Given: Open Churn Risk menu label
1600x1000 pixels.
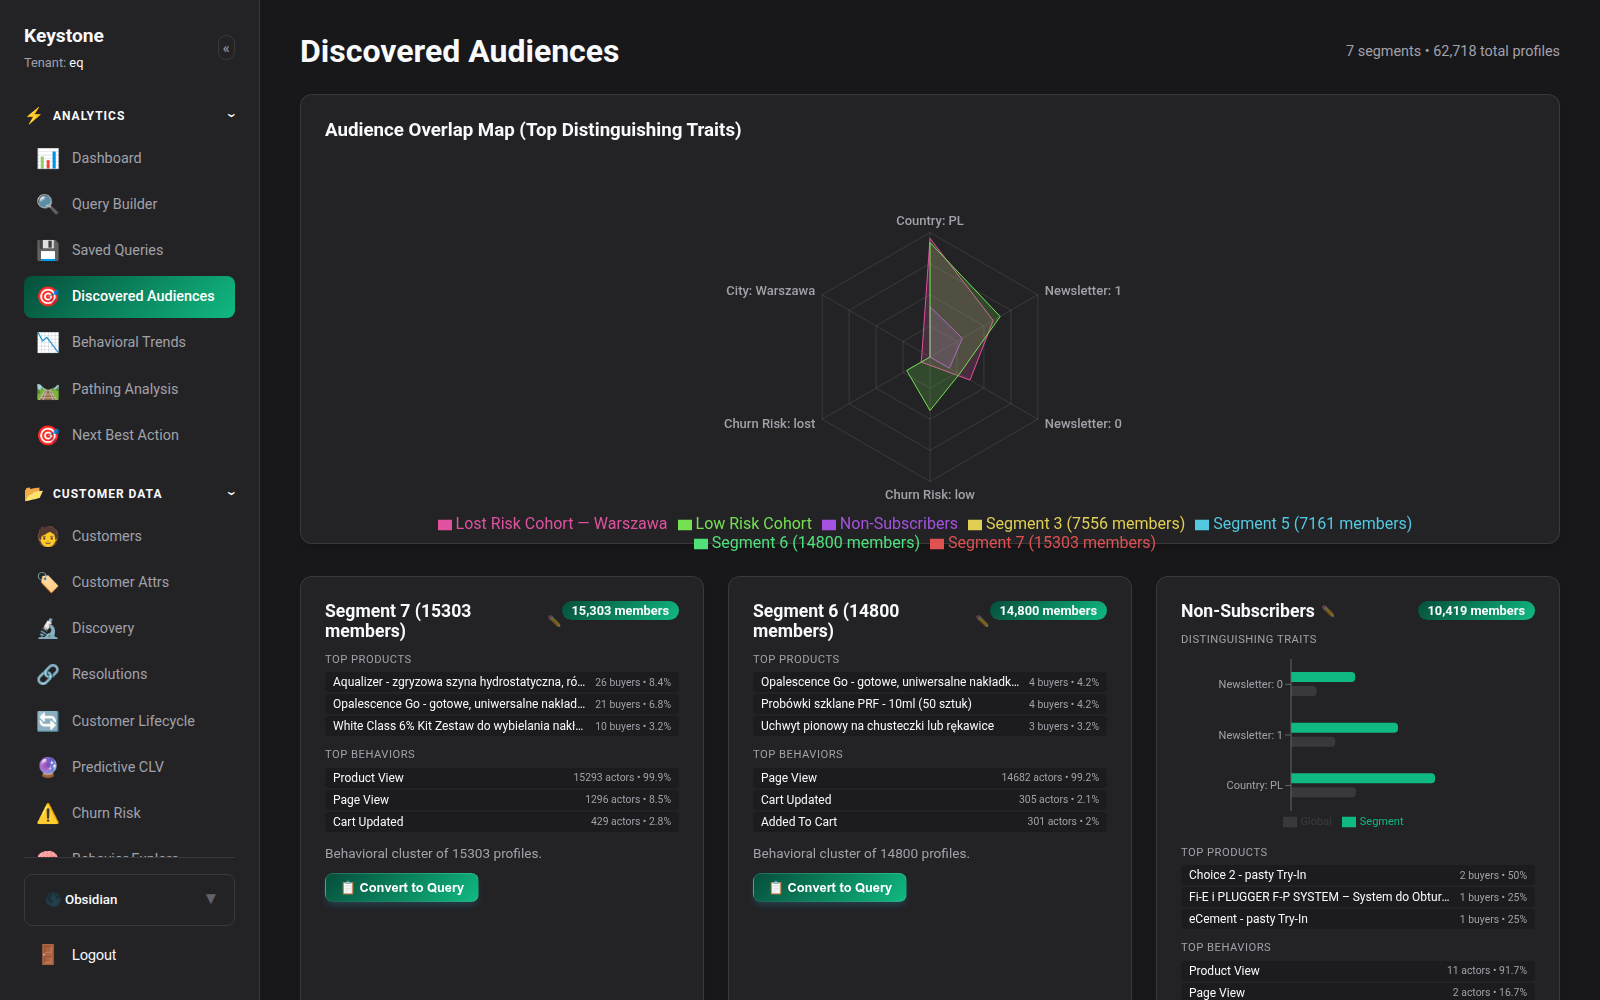Looking at the screenshot, I should [106, 813].
